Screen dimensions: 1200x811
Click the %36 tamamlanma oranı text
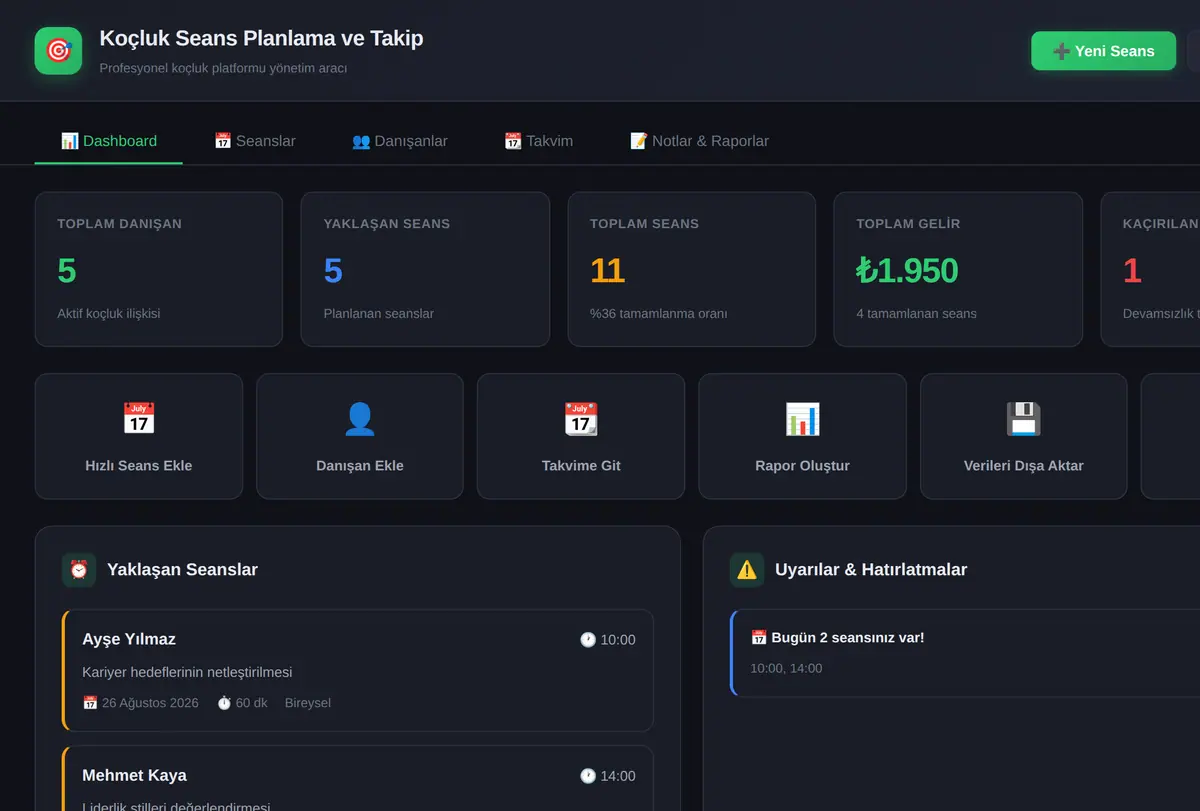pyautogui.click(x=658, y=314)
